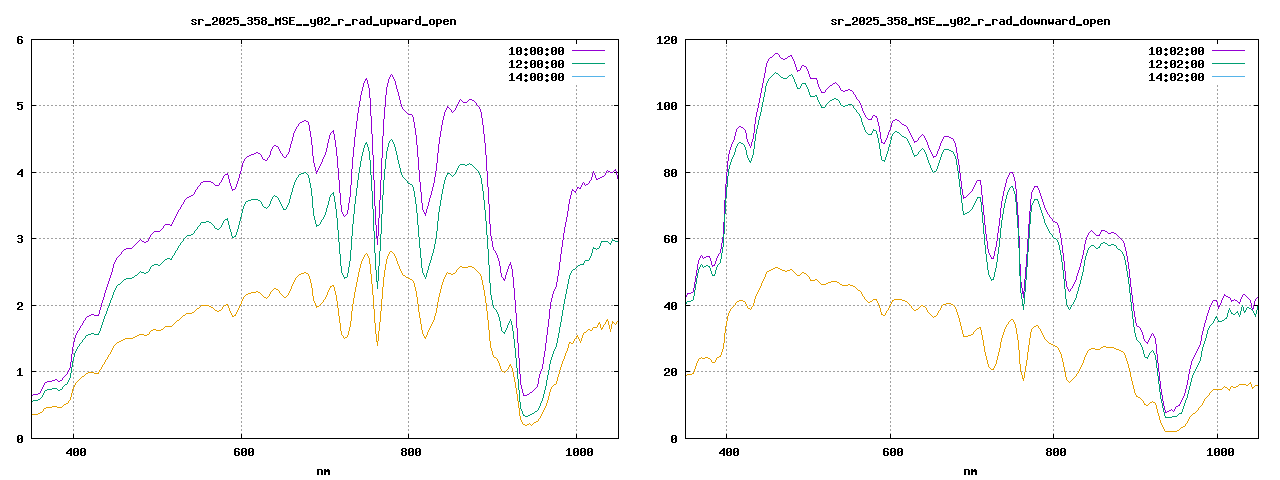Select the 12:02:00 legend label
The height and width of the screenshot is (480, 1280).
coord(1176,64)
